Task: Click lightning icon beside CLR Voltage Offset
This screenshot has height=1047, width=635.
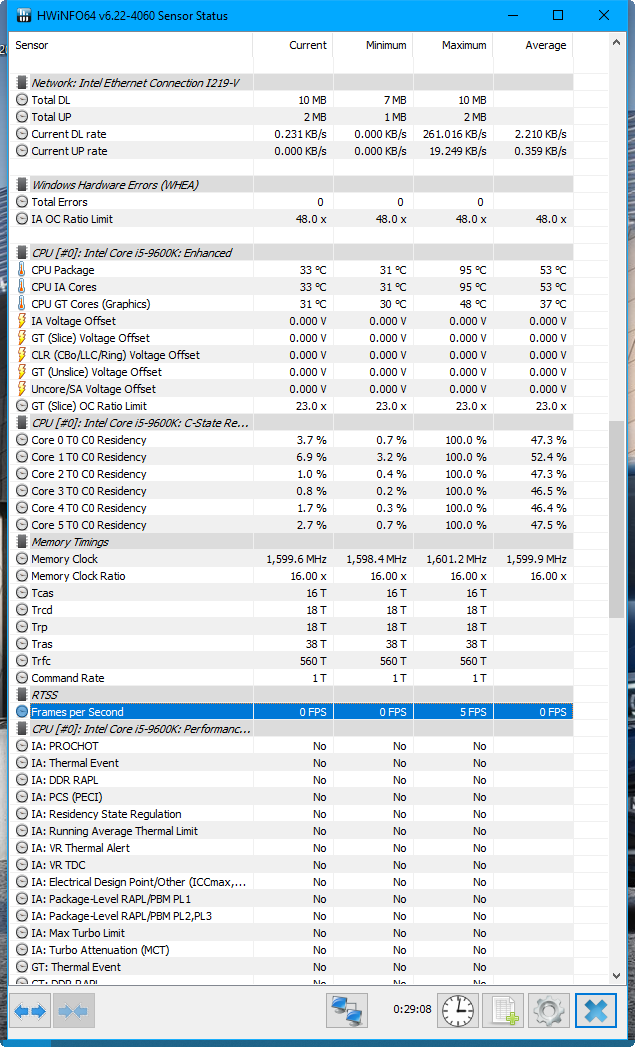Action: (22, 355)
